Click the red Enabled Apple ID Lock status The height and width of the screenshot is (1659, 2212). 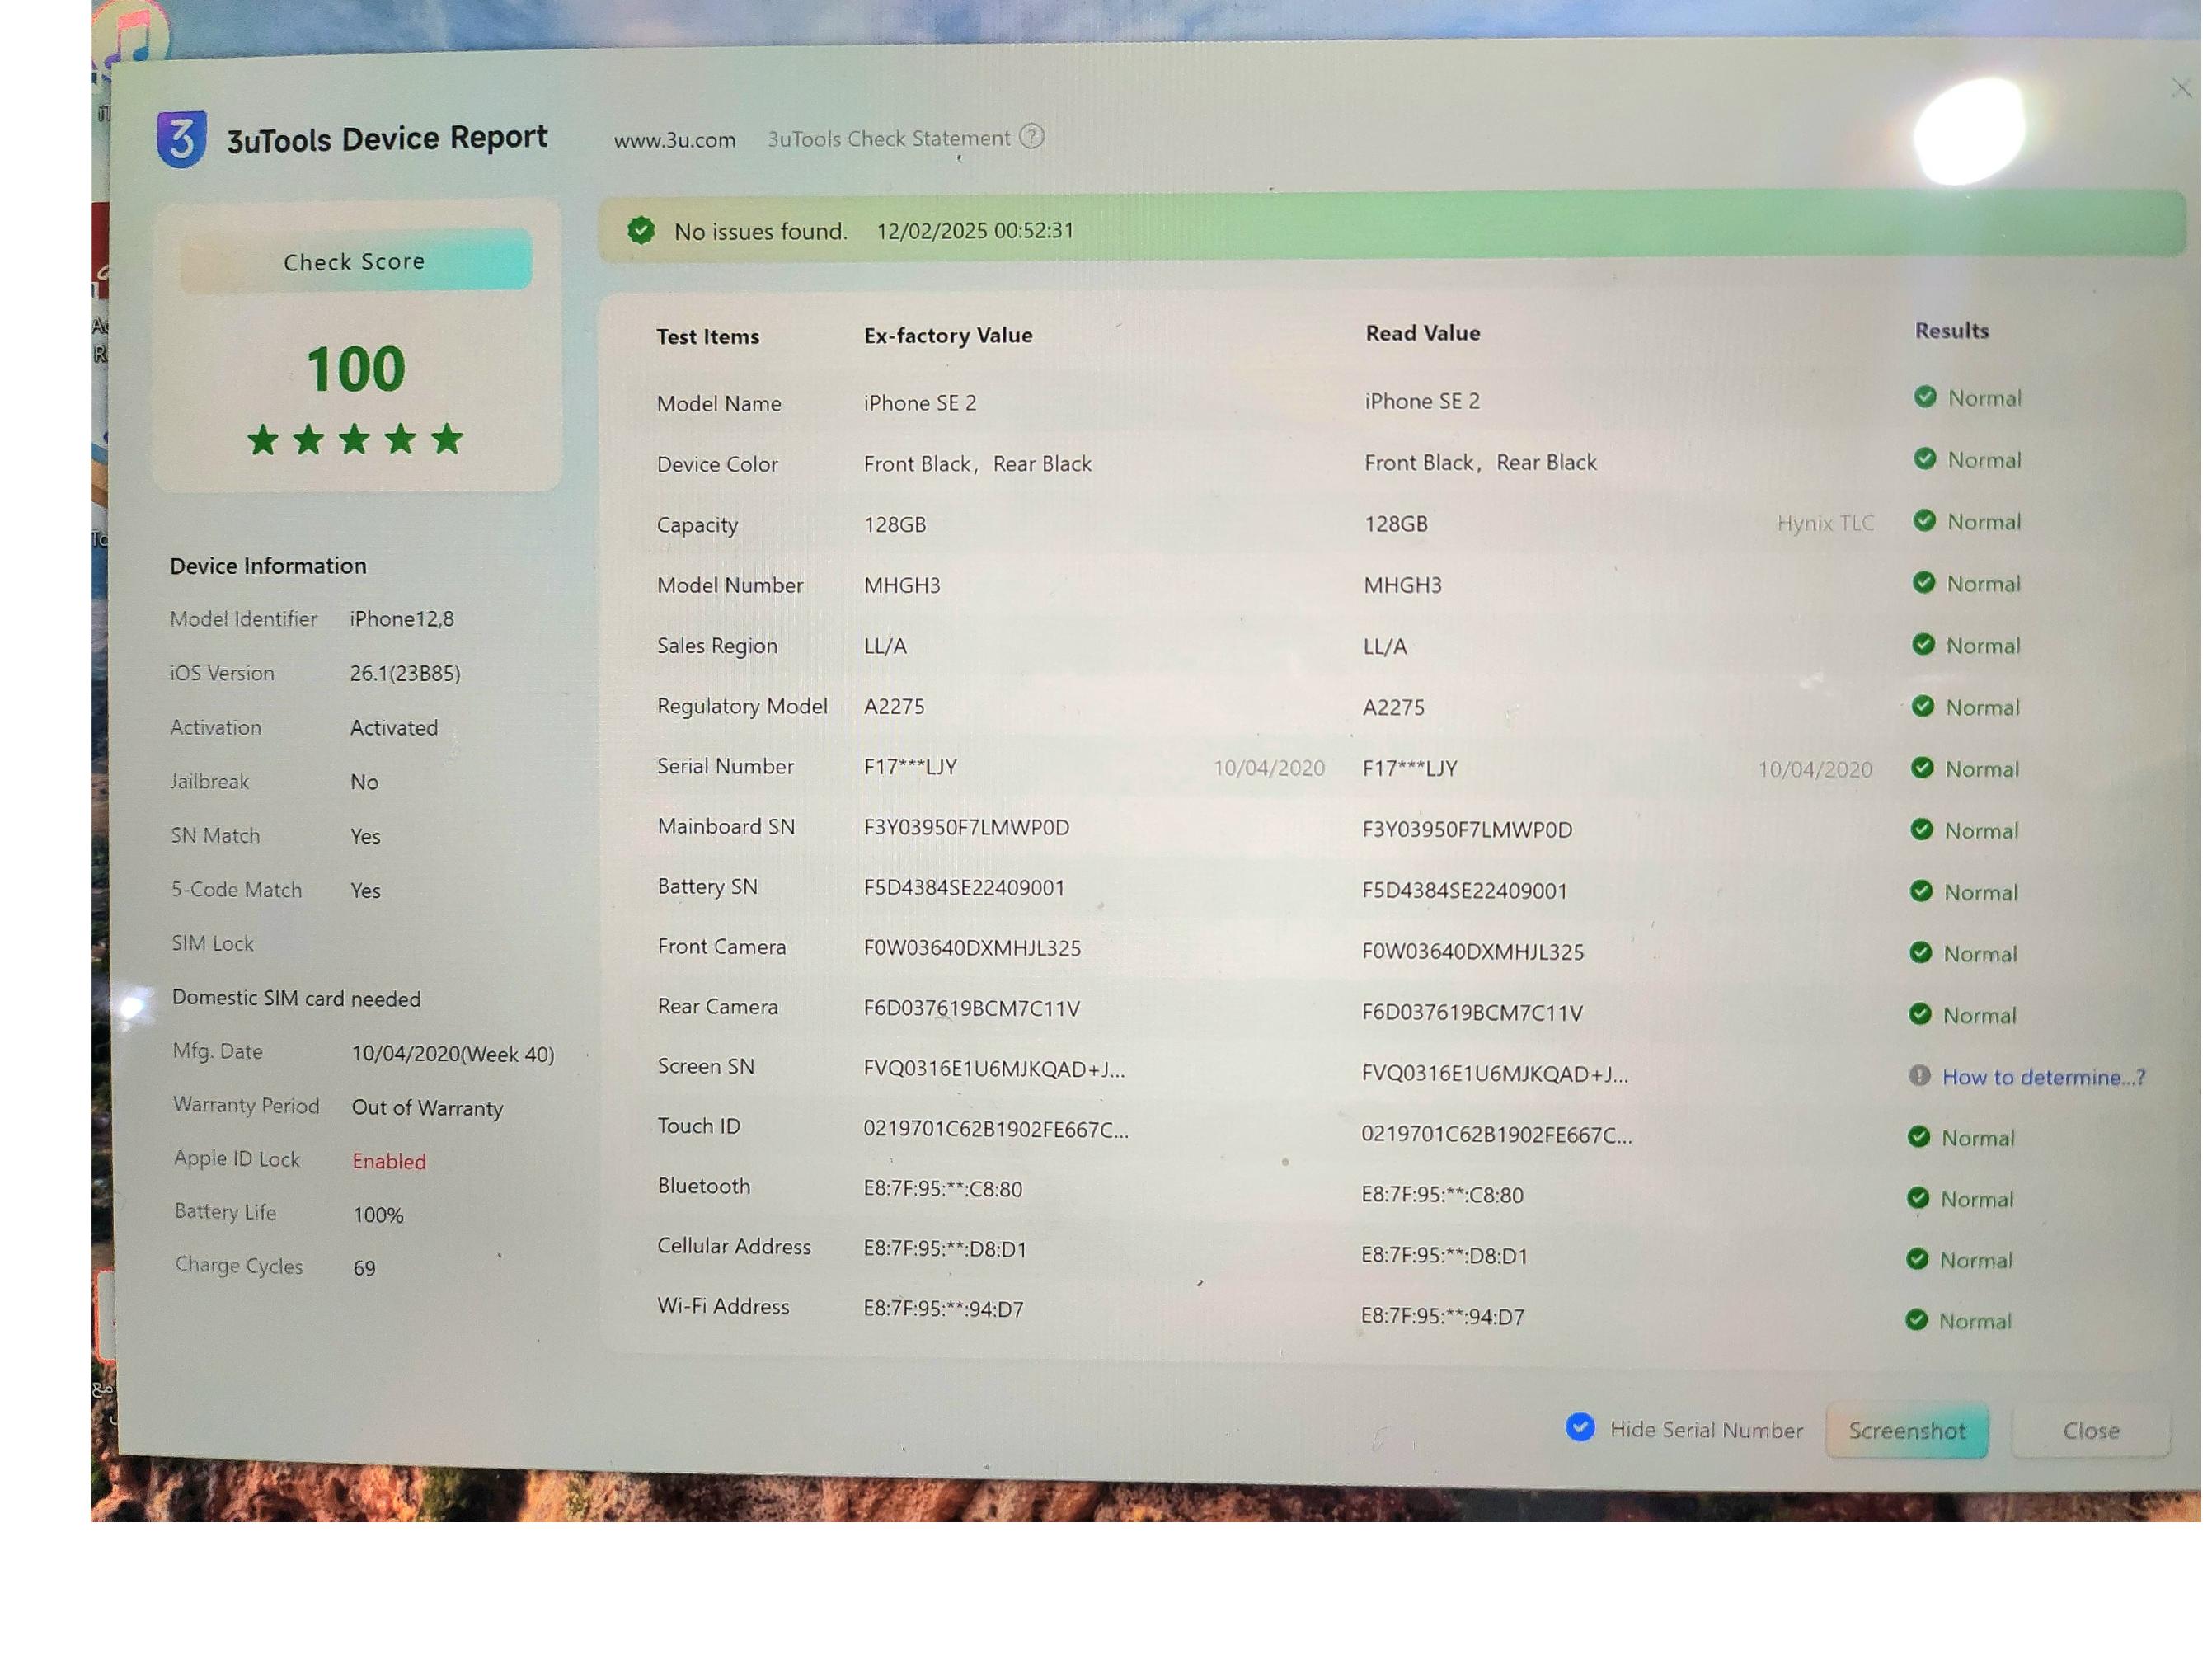pyautogui.click(x=389, y=1161)
